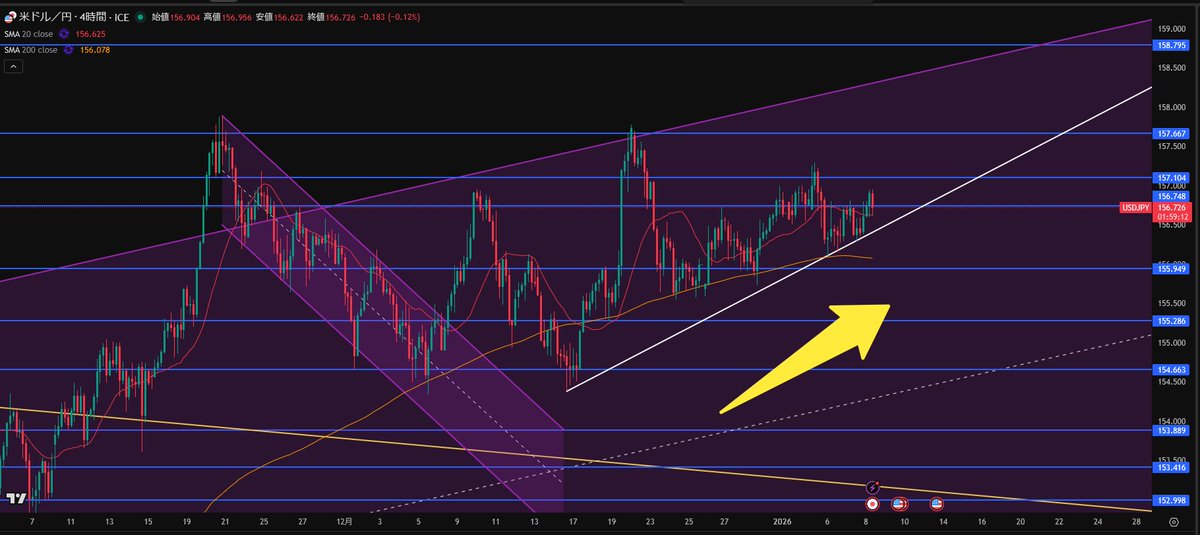This screenshot has width=1200, height=535.
Task: Click the 158.000 price scale label
Action: [x=1172, y=107]
